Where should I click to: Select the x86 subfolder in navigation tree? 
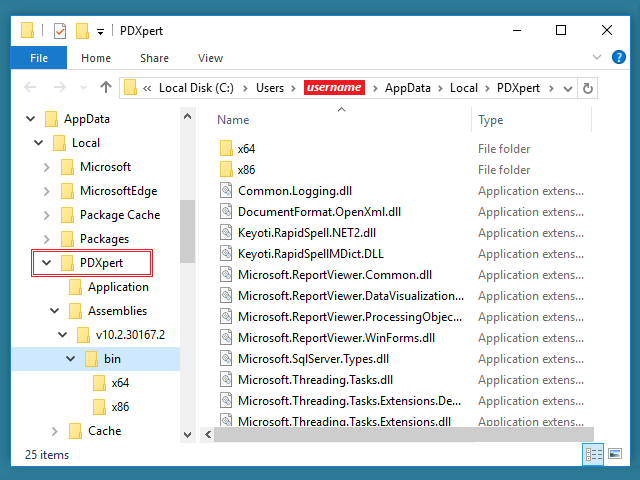click(x=111, y=407)
